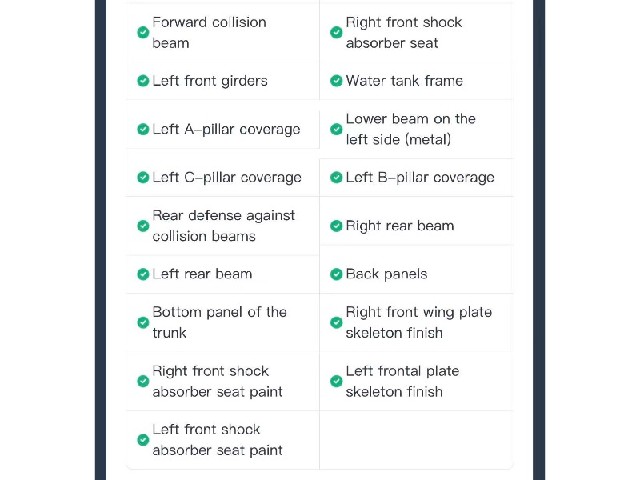
Task: Click the check icon beside Left rear beam
Action: [x=143, y=274]
